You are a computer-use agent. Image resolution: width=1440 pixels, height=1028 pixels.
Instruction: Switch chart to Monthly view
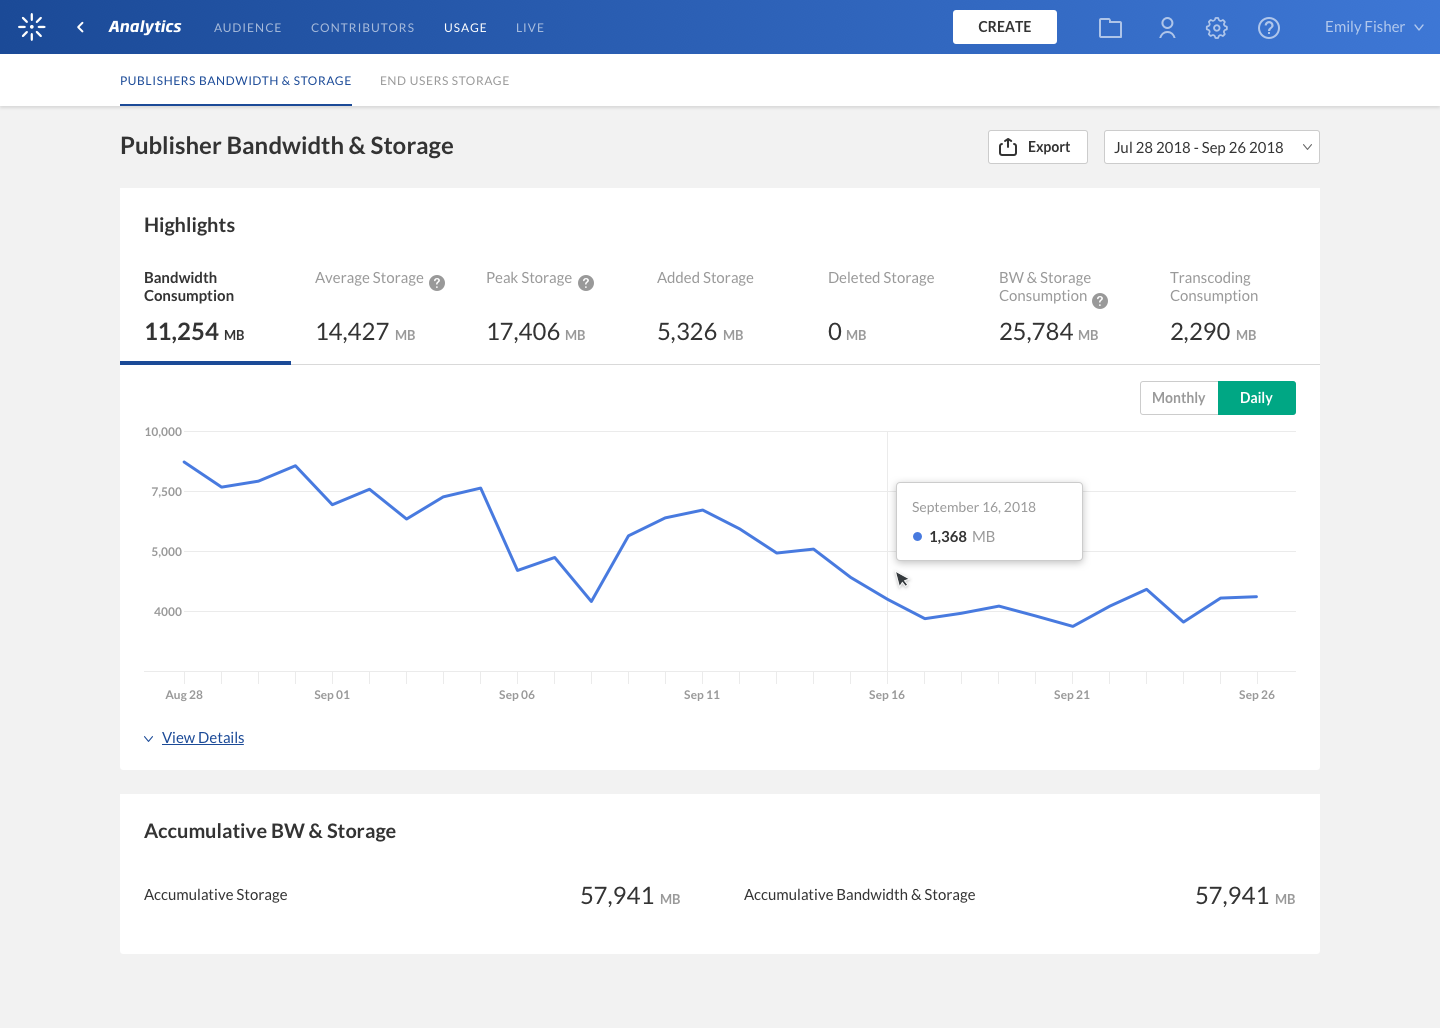click(x=1178, y=398)
